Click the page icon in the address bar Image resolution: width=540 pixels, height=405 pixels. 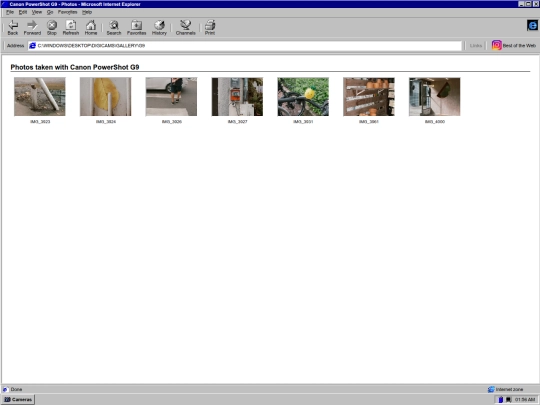[32, 45]
